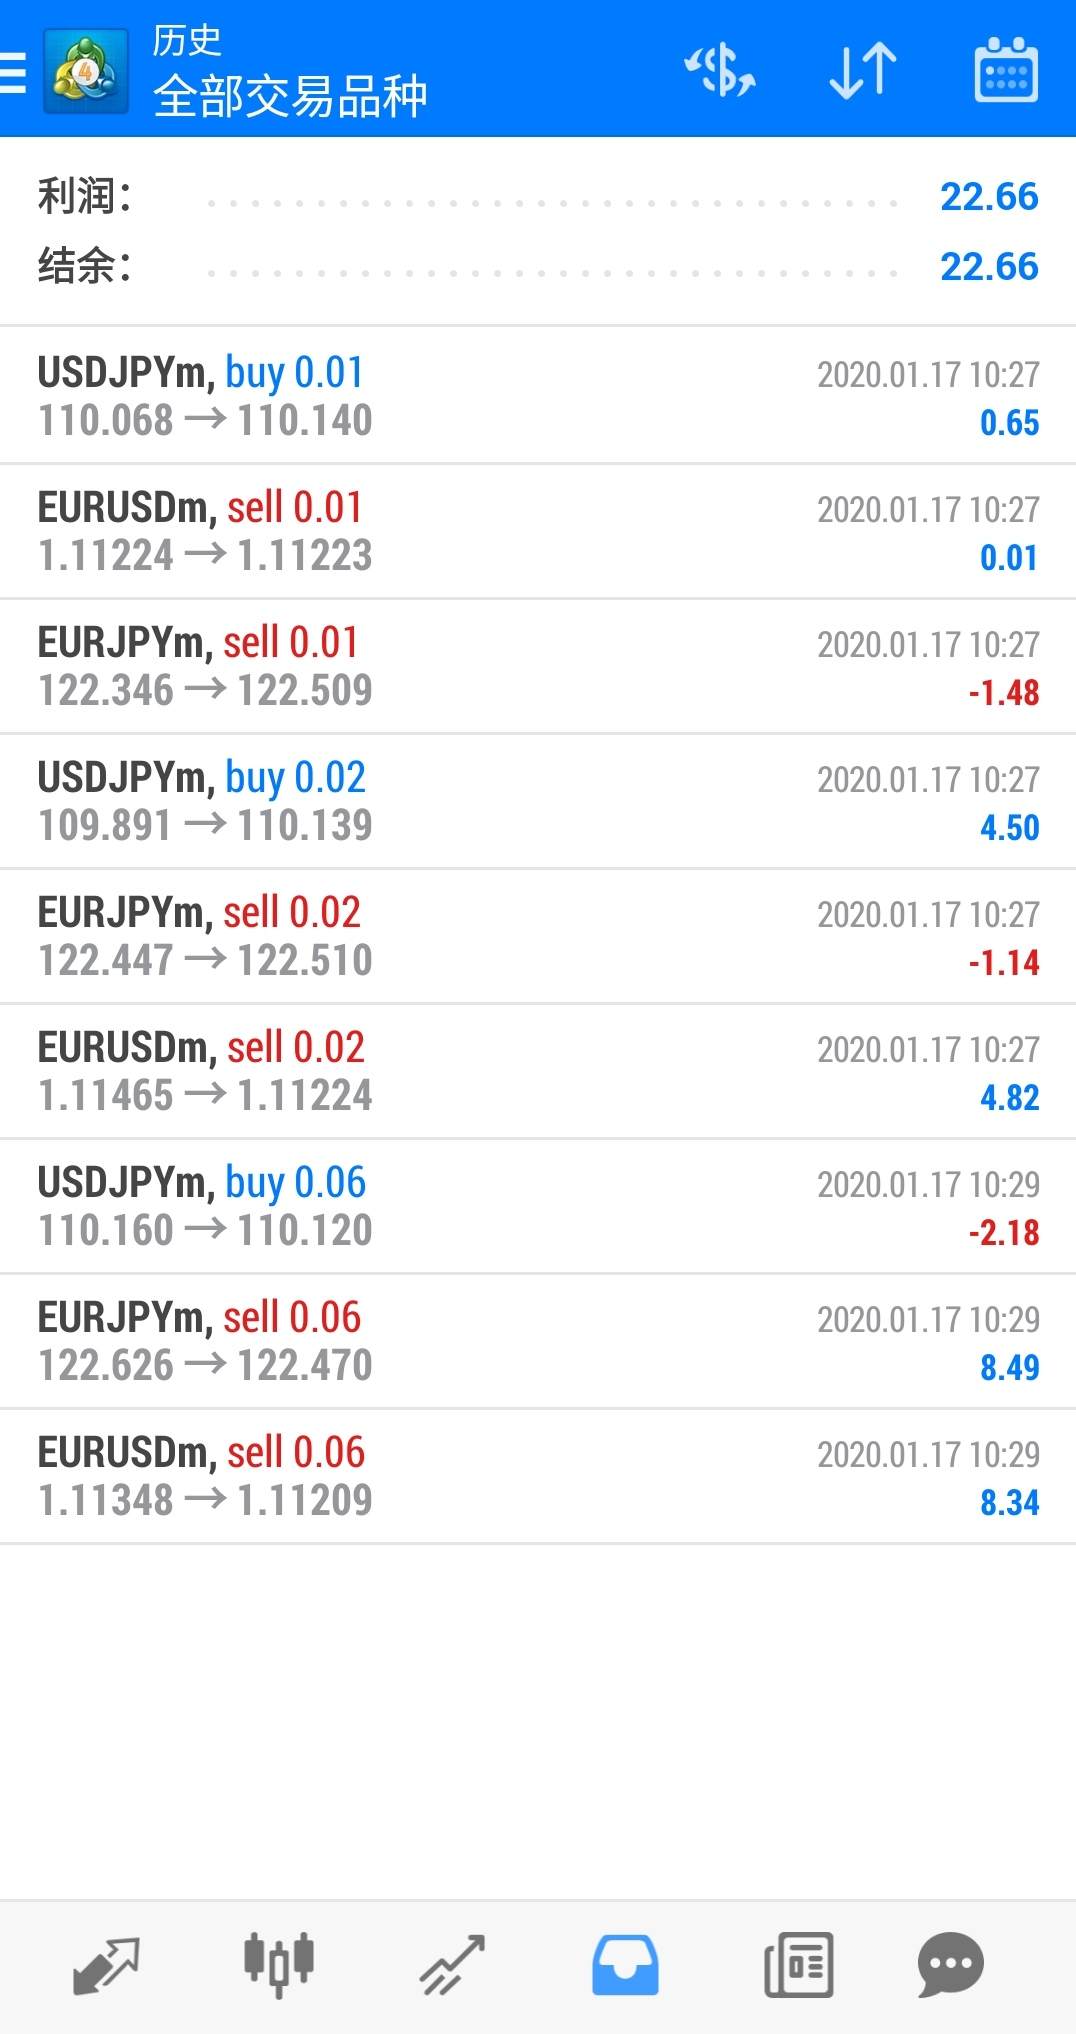Tap the EURUSDm sell 0.02 trade

[x=538, y=1071]
